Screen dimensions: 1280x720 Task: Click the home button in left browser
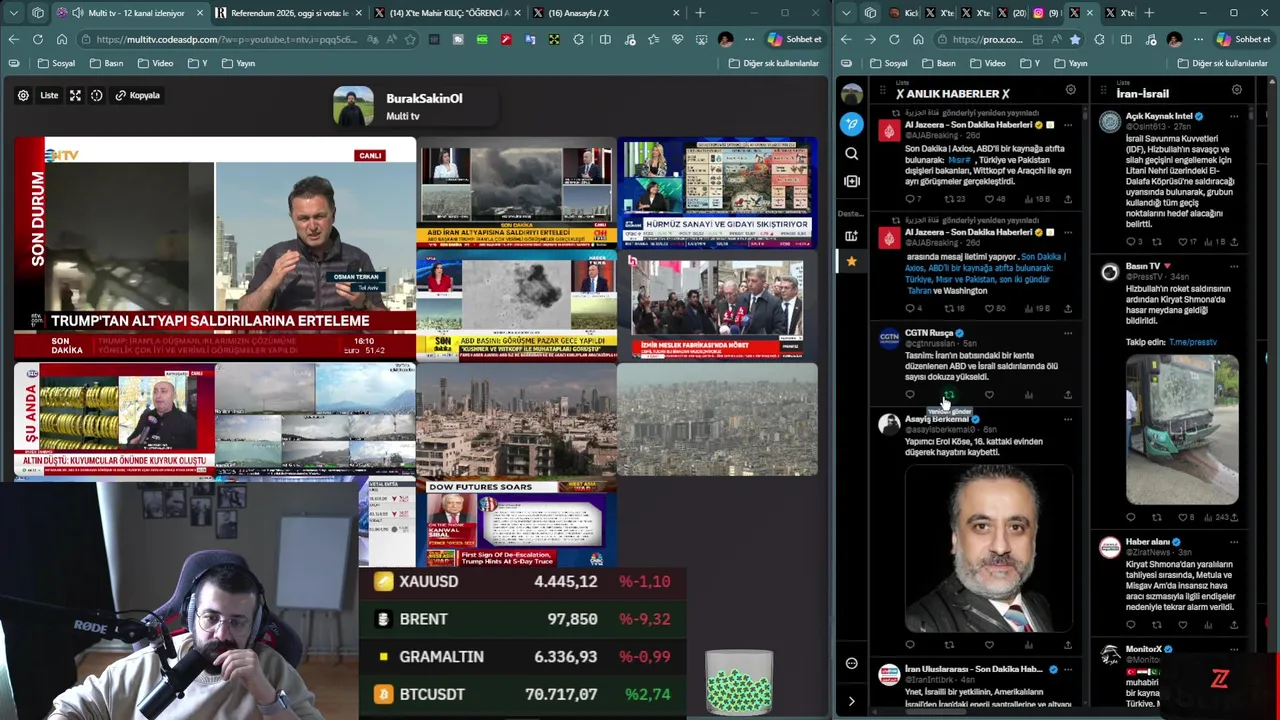click(x=62, y=39)
